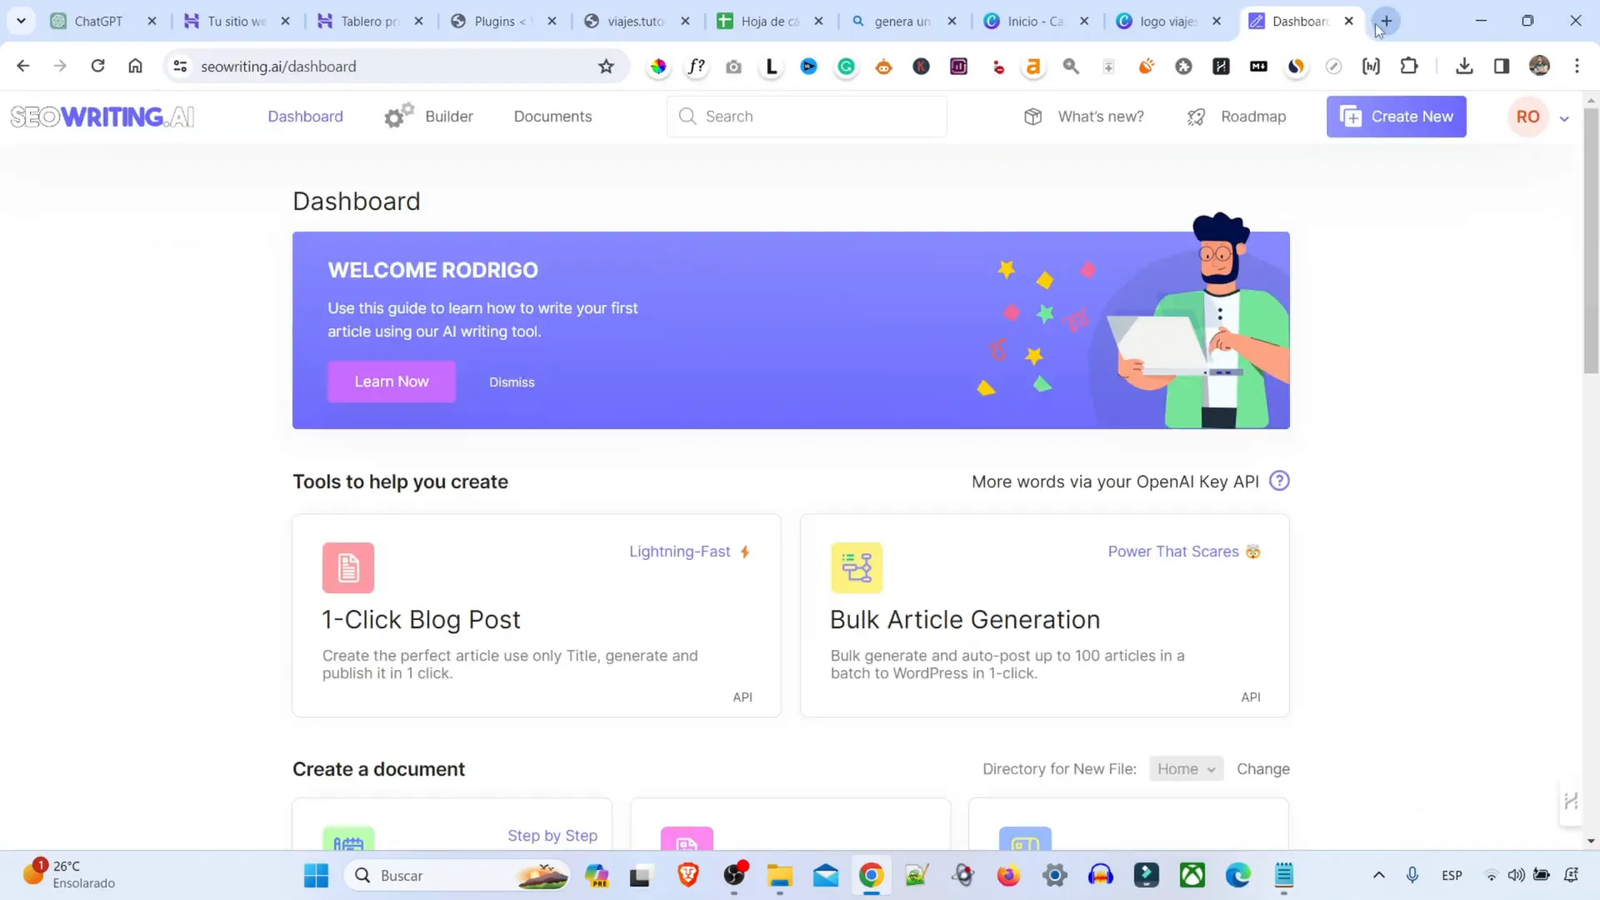Show hidden icons in system tray

[x=1378, y=874]
